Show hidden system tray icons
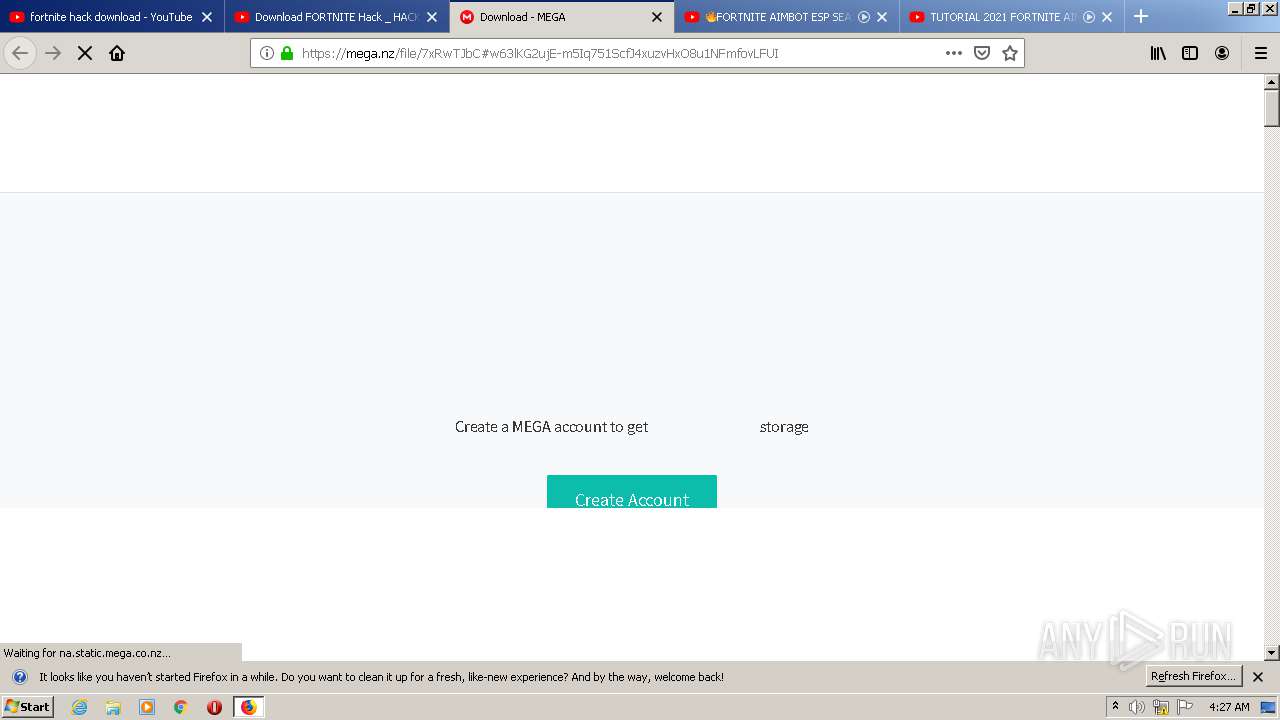 [1116, 707]
